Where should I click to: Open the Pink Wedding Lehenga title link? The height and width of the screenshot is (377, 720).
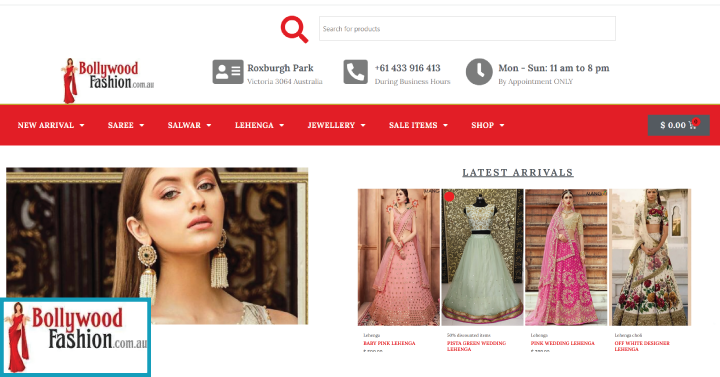pyautogui.click(x=562, y=343)
